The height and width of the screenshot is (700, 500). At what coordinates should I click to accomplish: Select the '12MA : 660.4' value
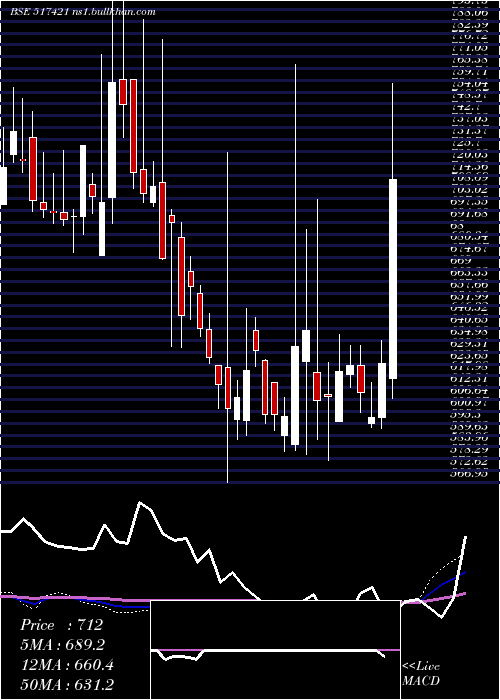click(67, 665)
